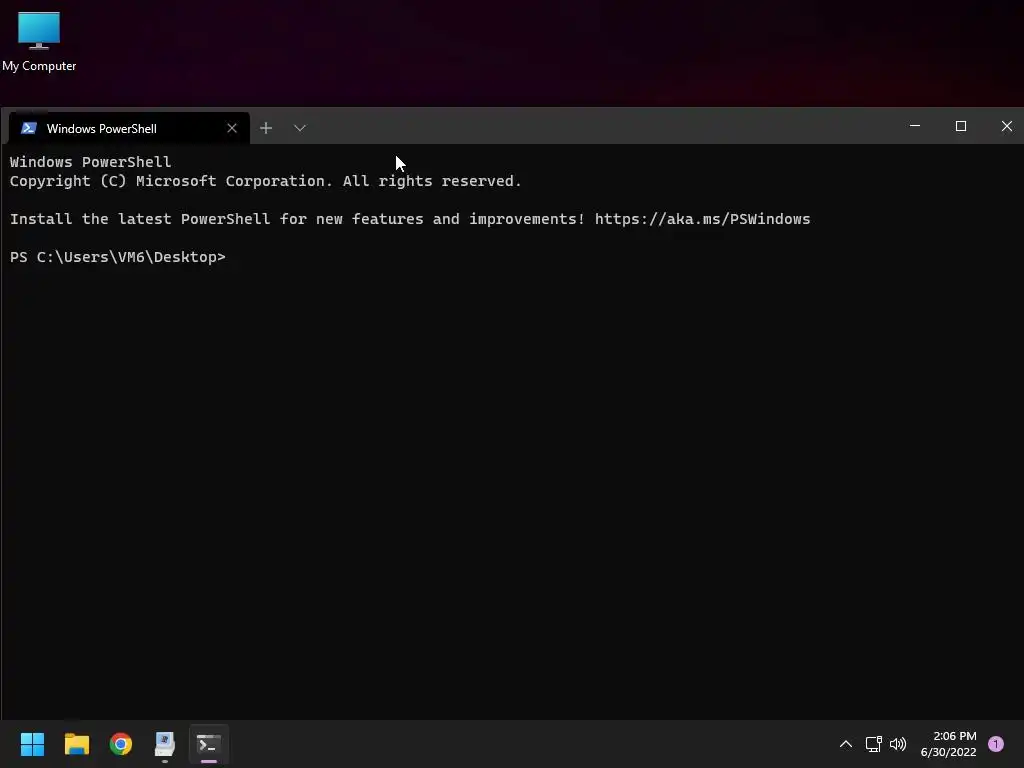Viewport: 1024px width, 768px height.
Task: Expand the new tab profile dropdown
Action: point(300,128)
